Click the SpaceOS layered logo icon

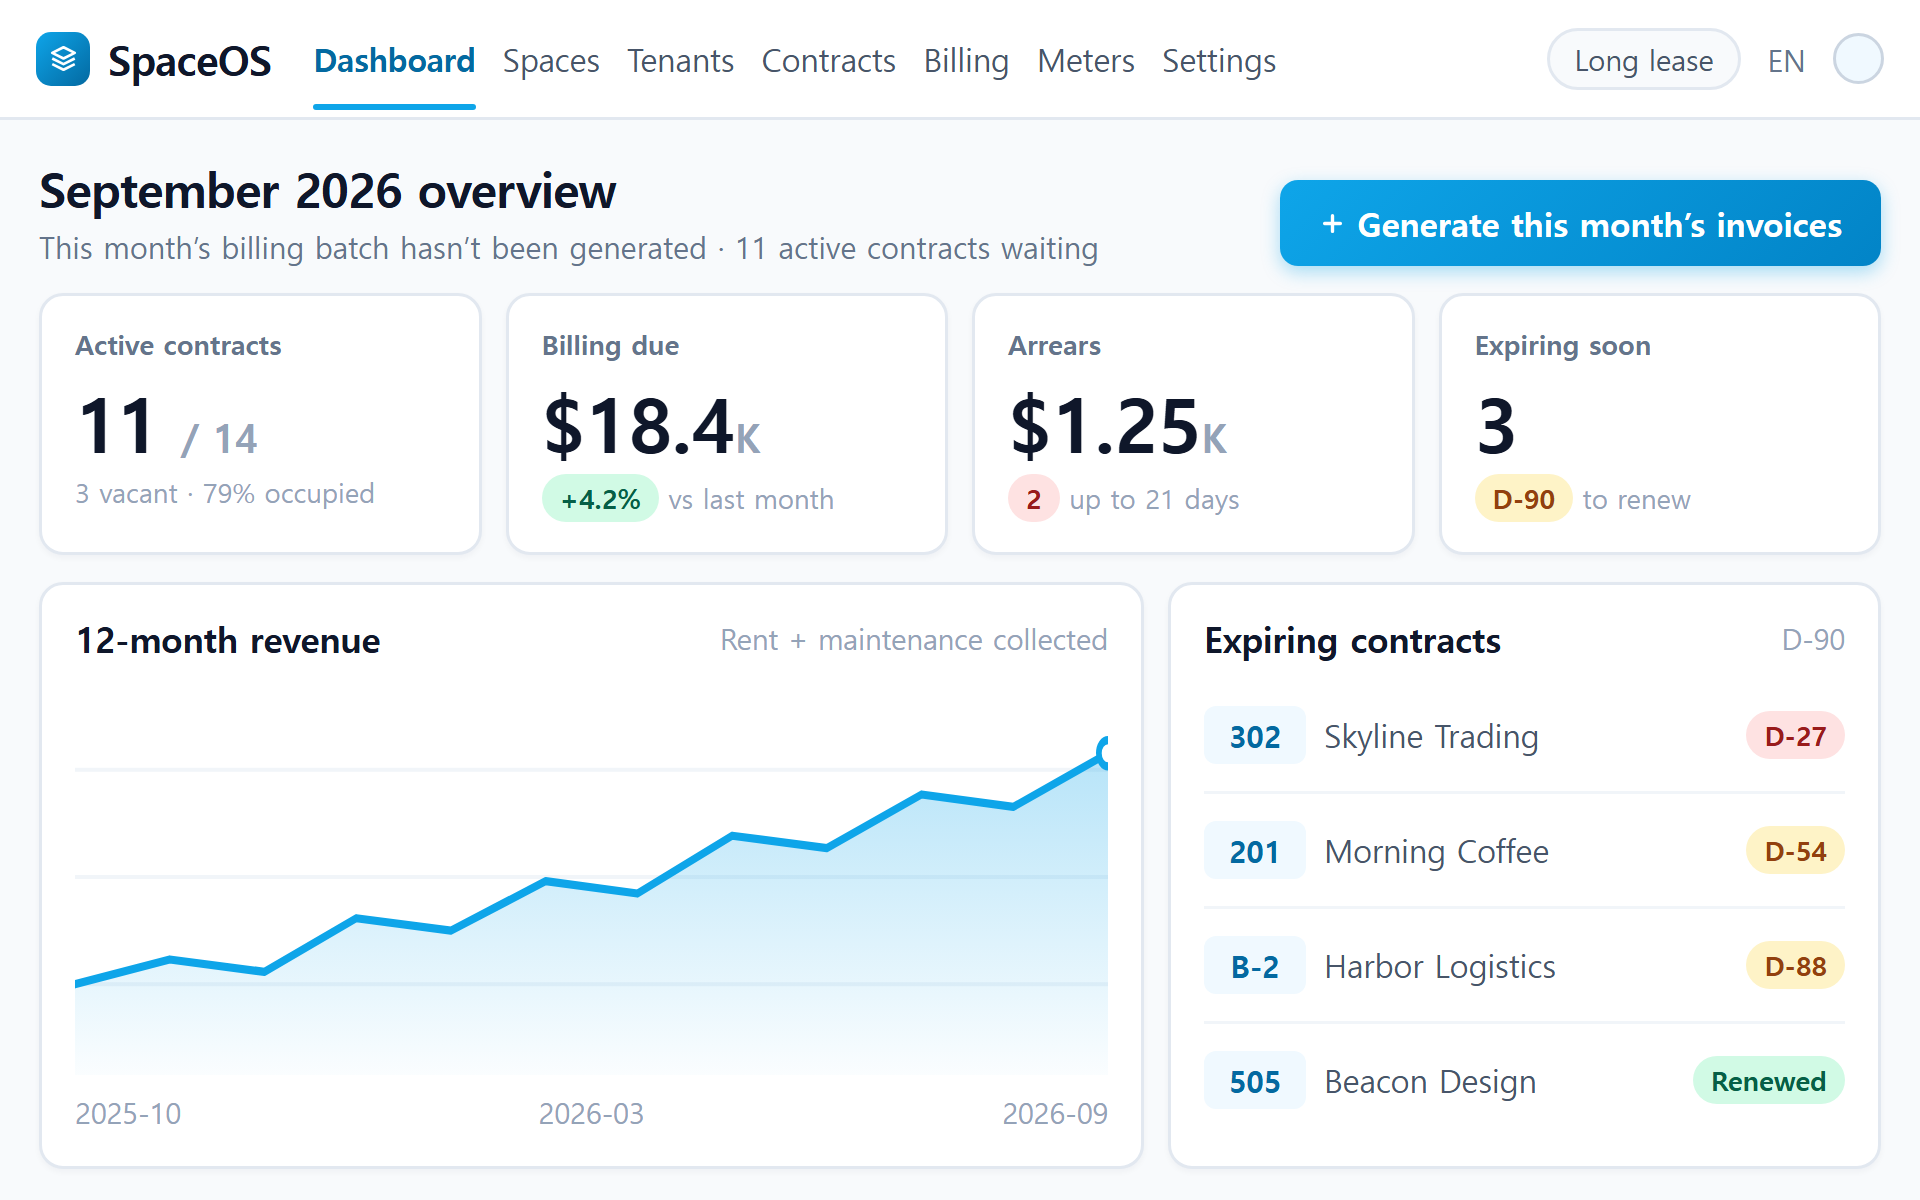[63, 60]
